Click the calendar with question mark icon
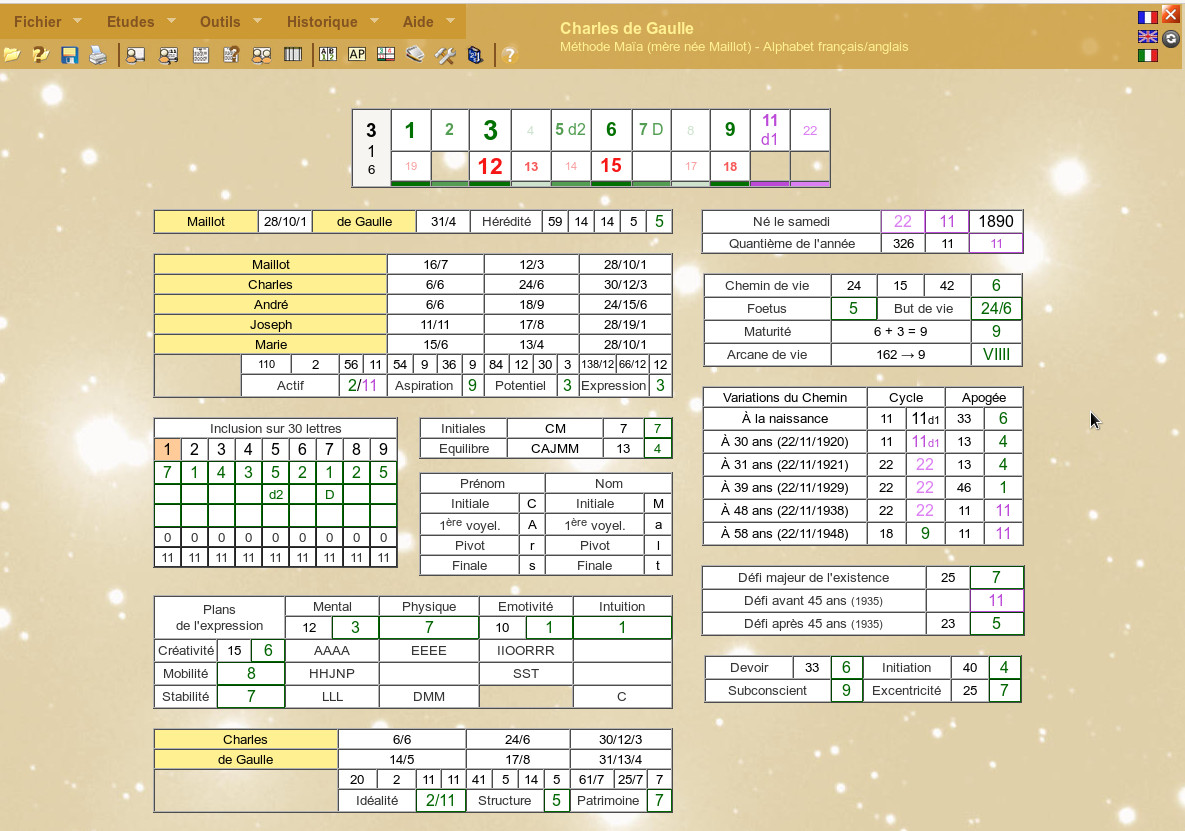Image resolution: width=1185 pixels, height=831 pixels. [x=231, y=54]
